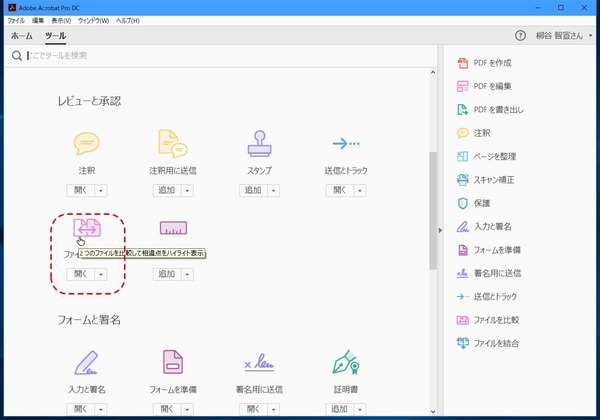Viewport: 600px width, 420px height.
Task: Expand dropdown arrow beside スタンプ 追加 button
Action: coord(274,190)
